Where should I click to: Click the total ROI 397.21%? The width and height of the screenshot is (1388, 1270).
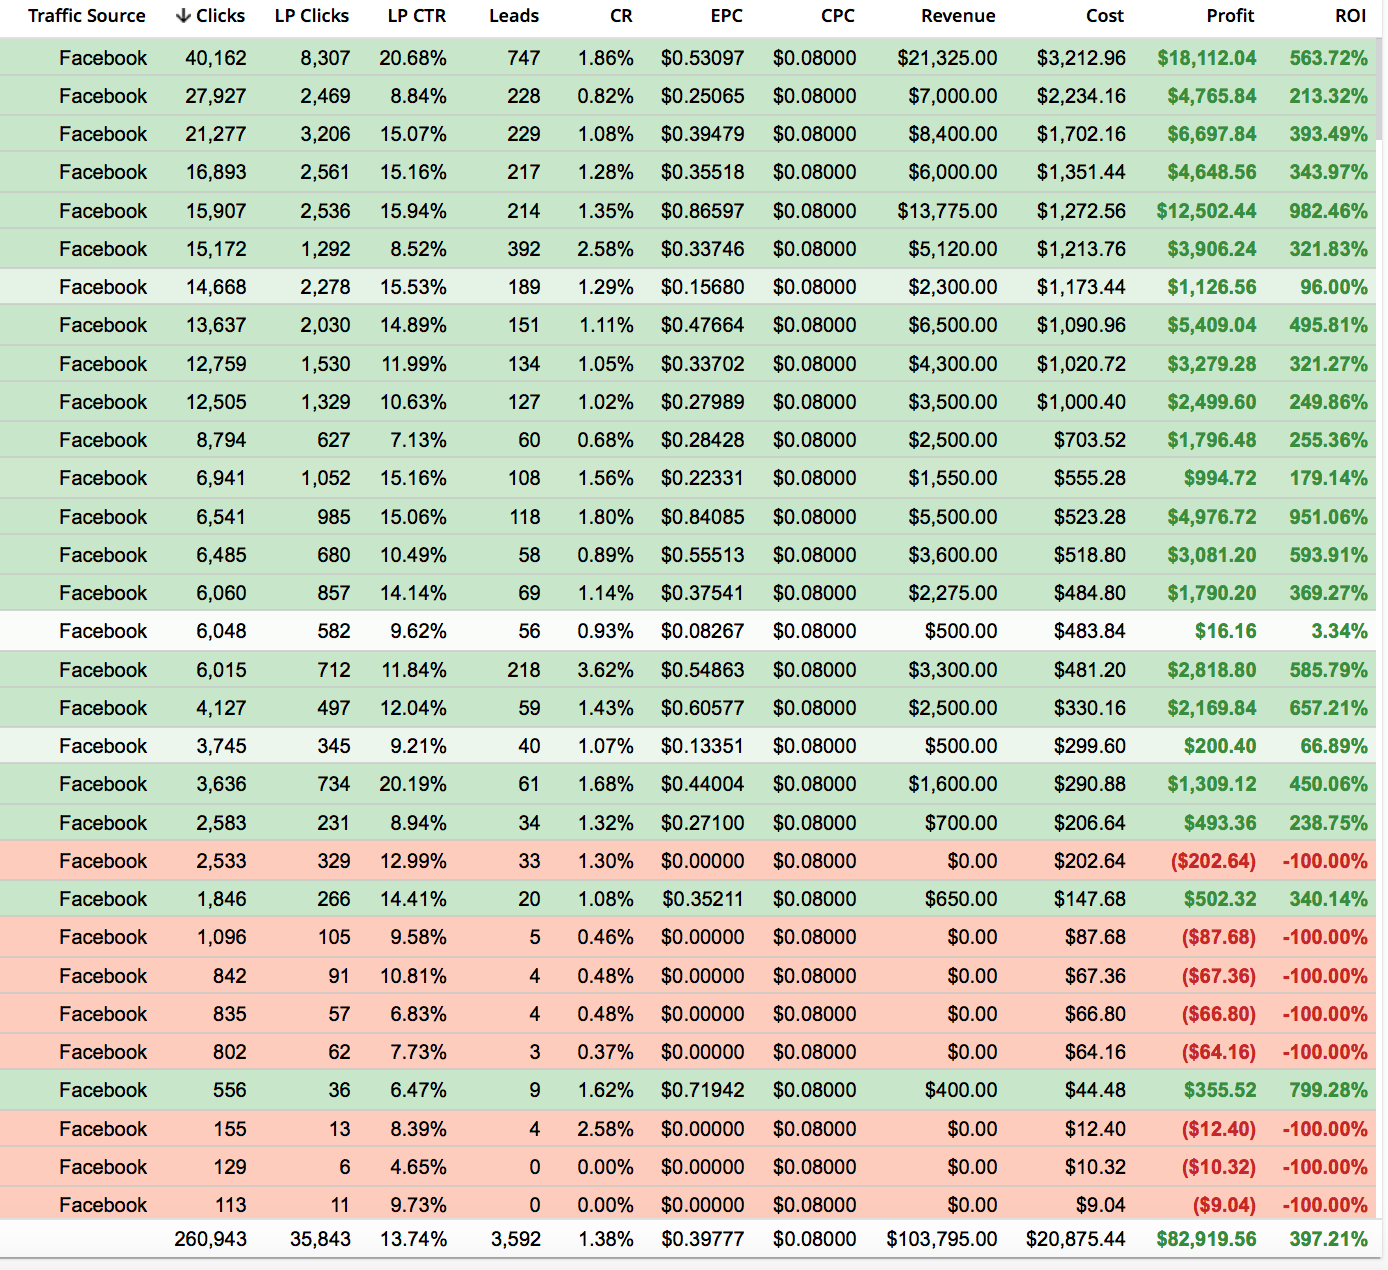(1328, 1239)
